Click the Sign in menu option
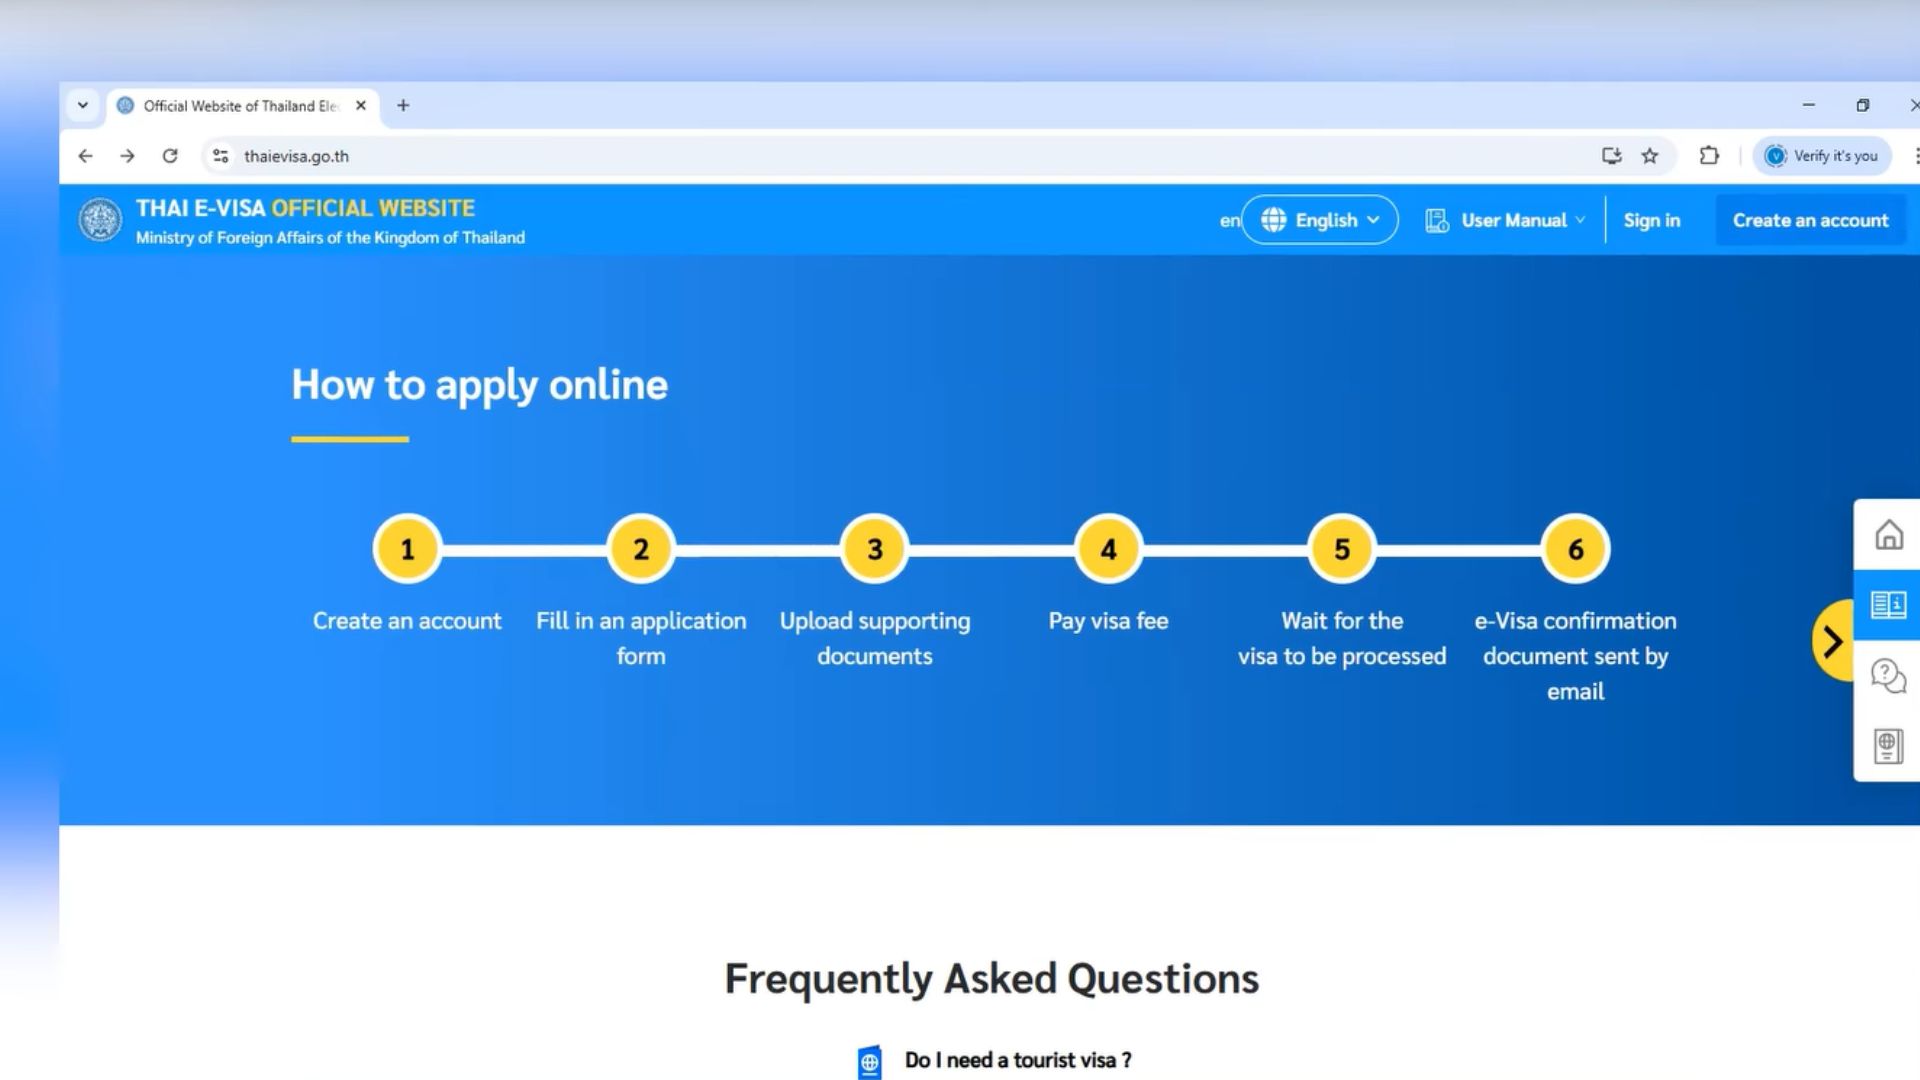 click(x=1650, y=220)
